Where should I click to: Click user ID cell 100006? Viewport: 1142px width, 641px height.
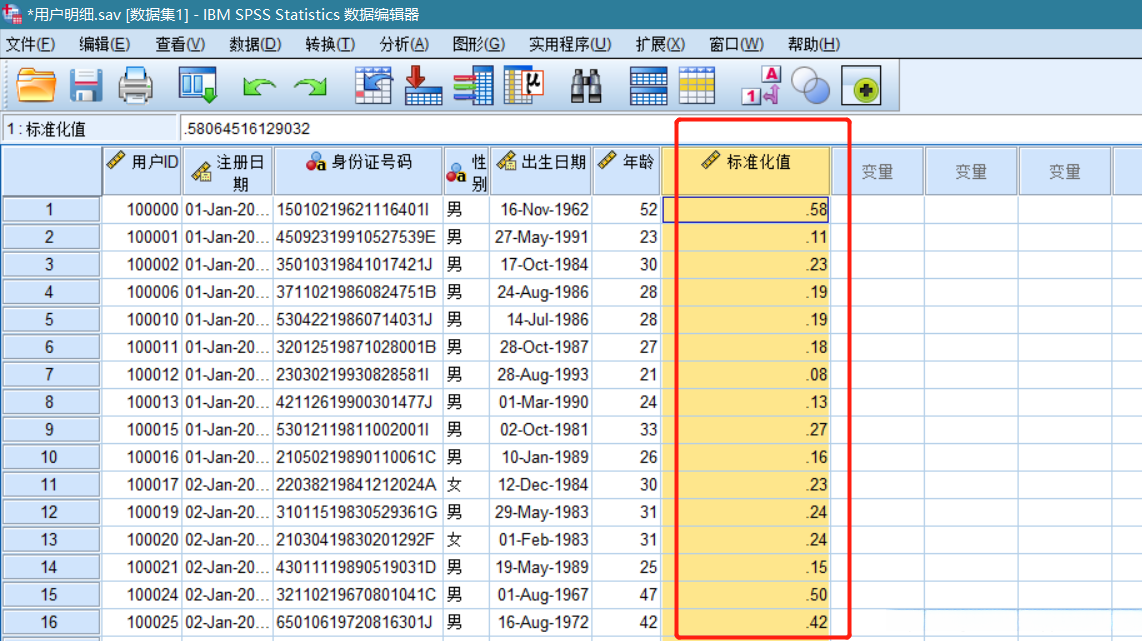142,292
